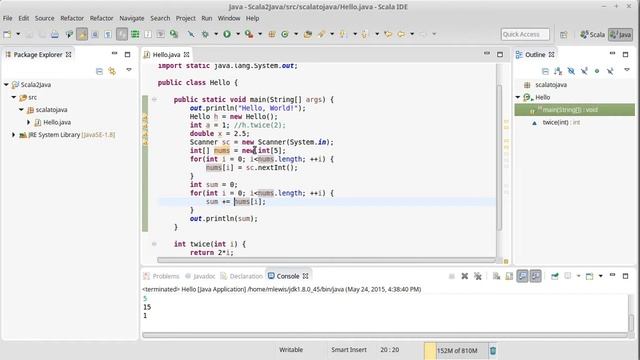
Task: Expand the Hello.java tree node
Action: click(x=29, y=122)
